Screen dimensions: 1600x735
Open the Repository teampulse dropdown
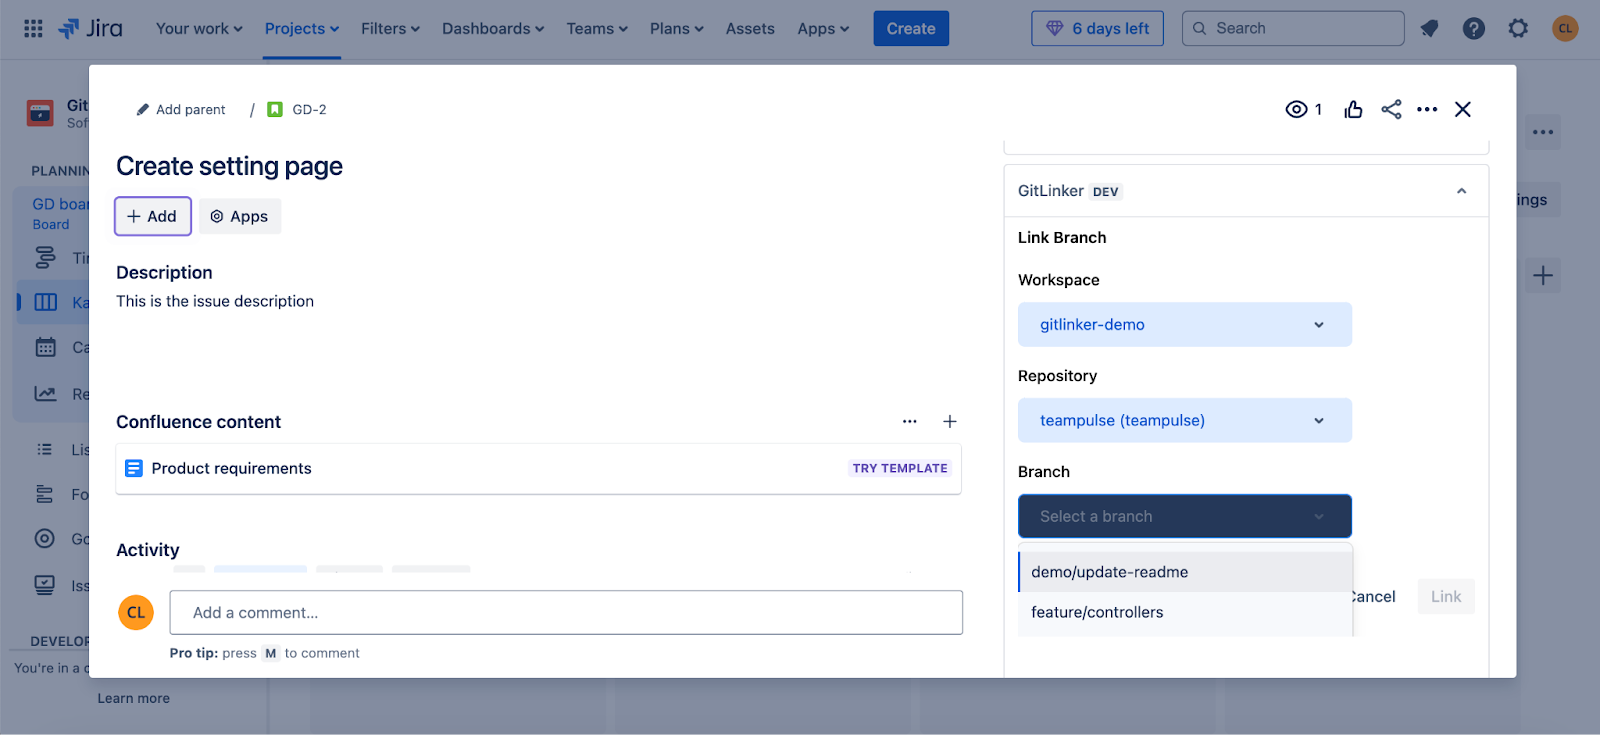tap(1184, 421)
